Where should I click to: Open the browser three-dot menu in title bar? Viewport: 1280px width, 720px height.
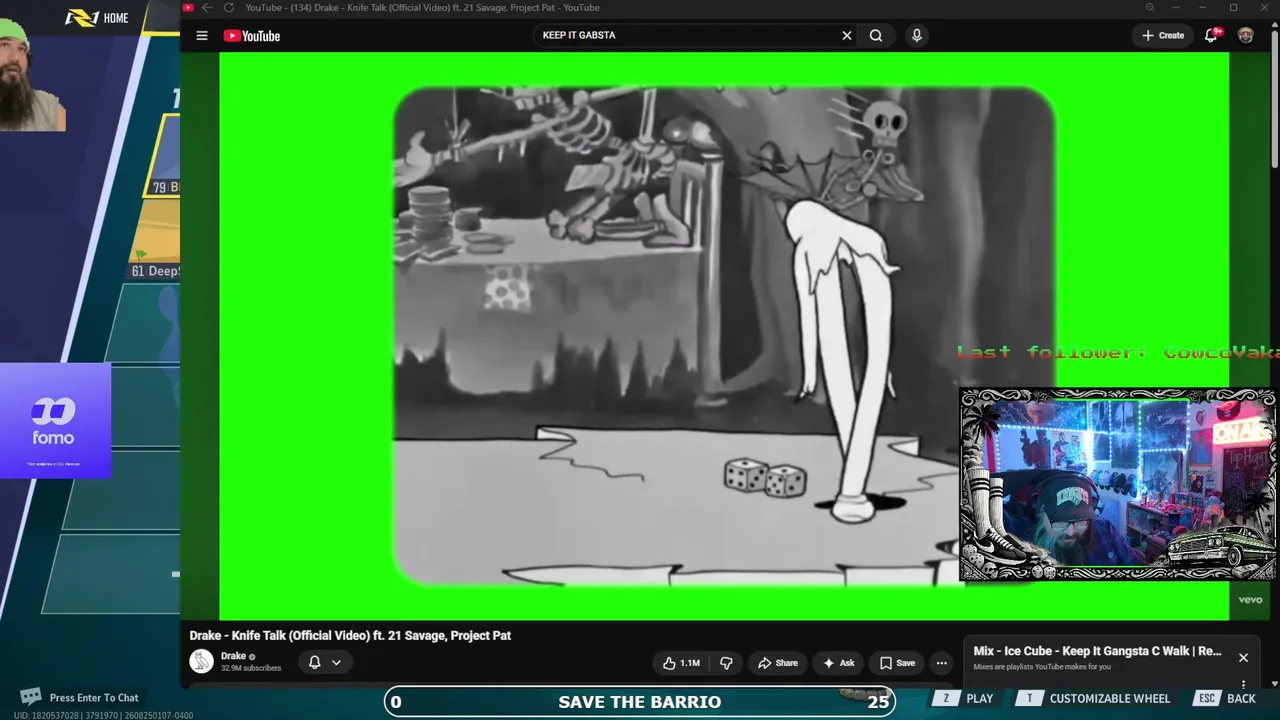(1177, 8)
